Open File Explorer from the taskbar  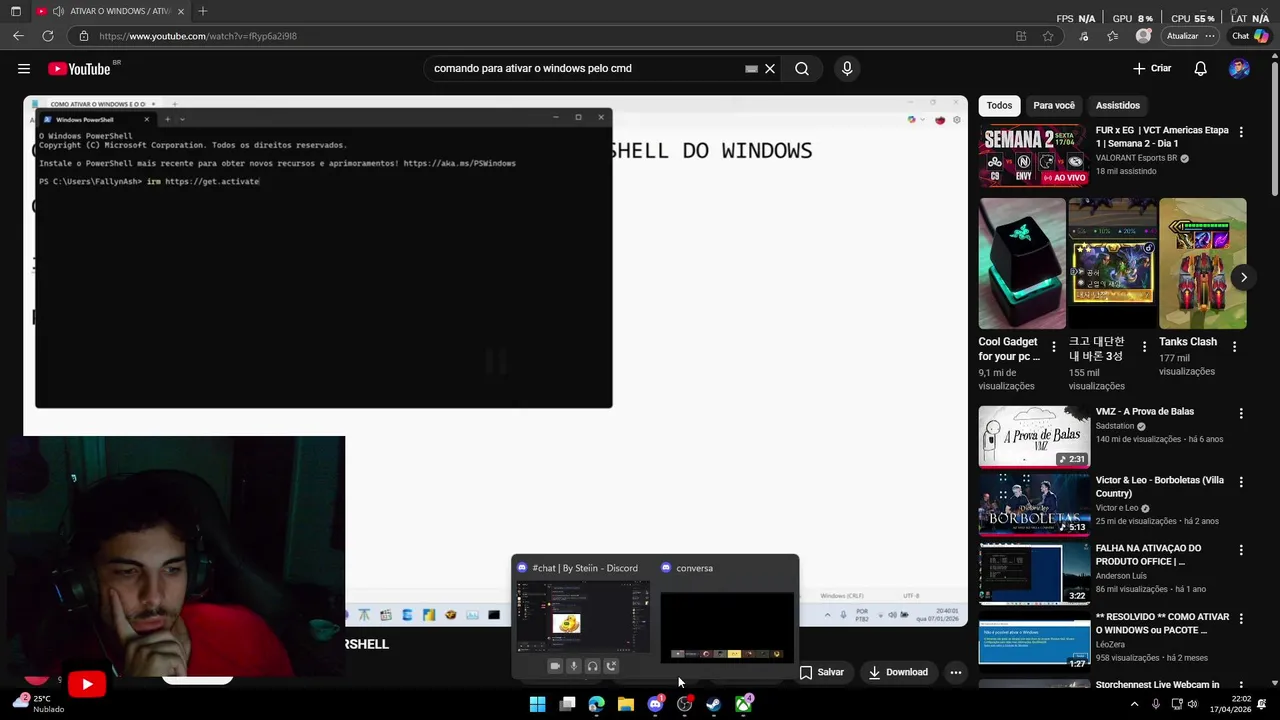click(x=626, y=704)
